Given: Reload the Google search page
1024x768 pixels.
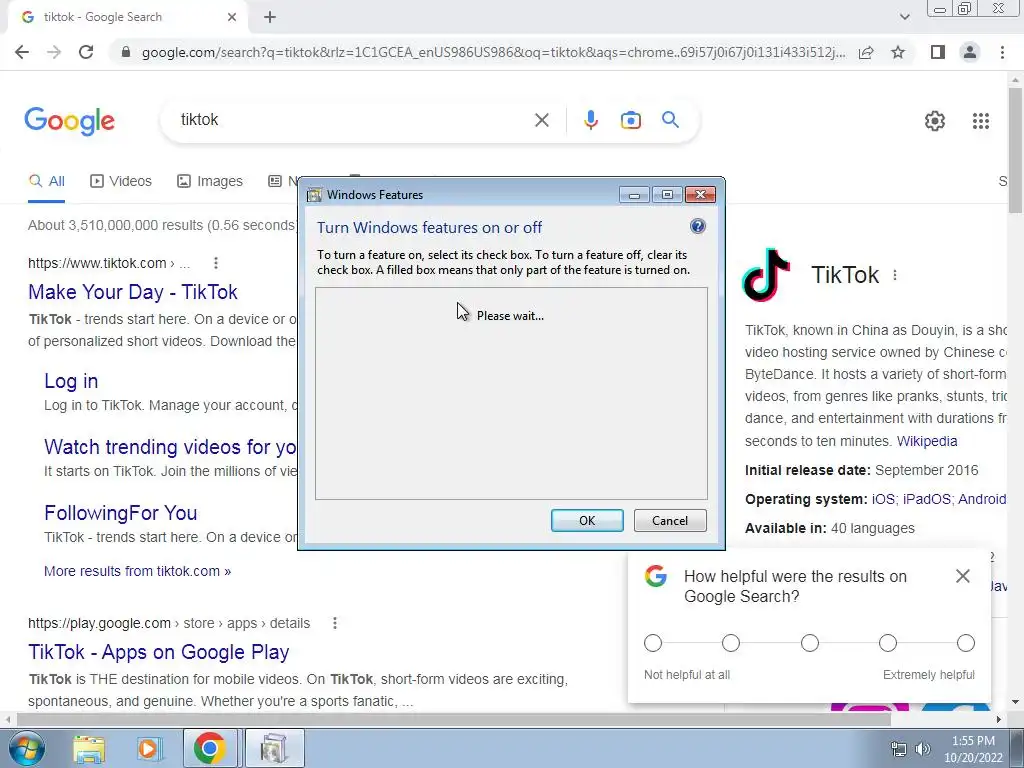Looking at the screenshot, I should click(86, 52).
